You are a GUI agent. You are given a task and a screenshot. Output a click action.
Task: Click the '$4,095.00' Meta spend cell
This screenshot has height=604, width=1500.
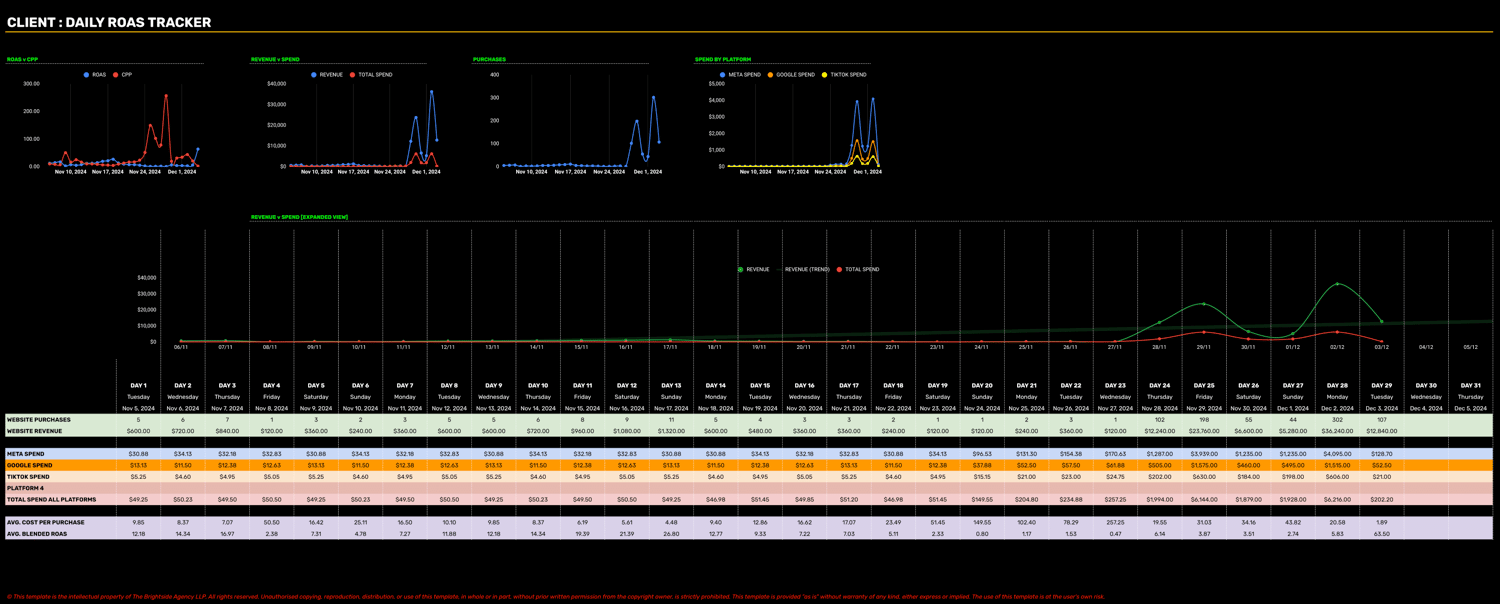tap(1337, 454)
